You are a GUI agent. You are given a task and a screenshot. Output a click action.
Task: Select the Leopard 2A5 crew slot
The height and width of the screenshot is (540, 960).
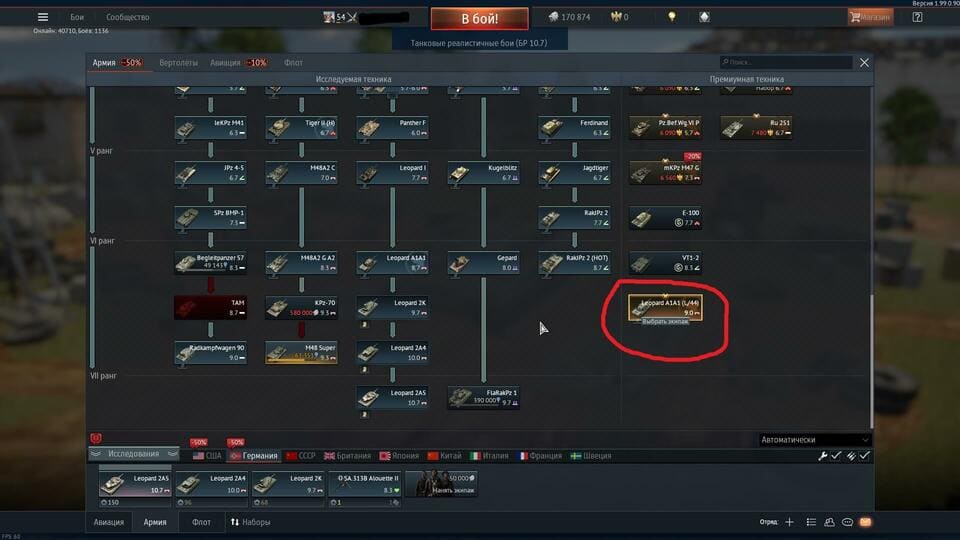tap(135, 484)
